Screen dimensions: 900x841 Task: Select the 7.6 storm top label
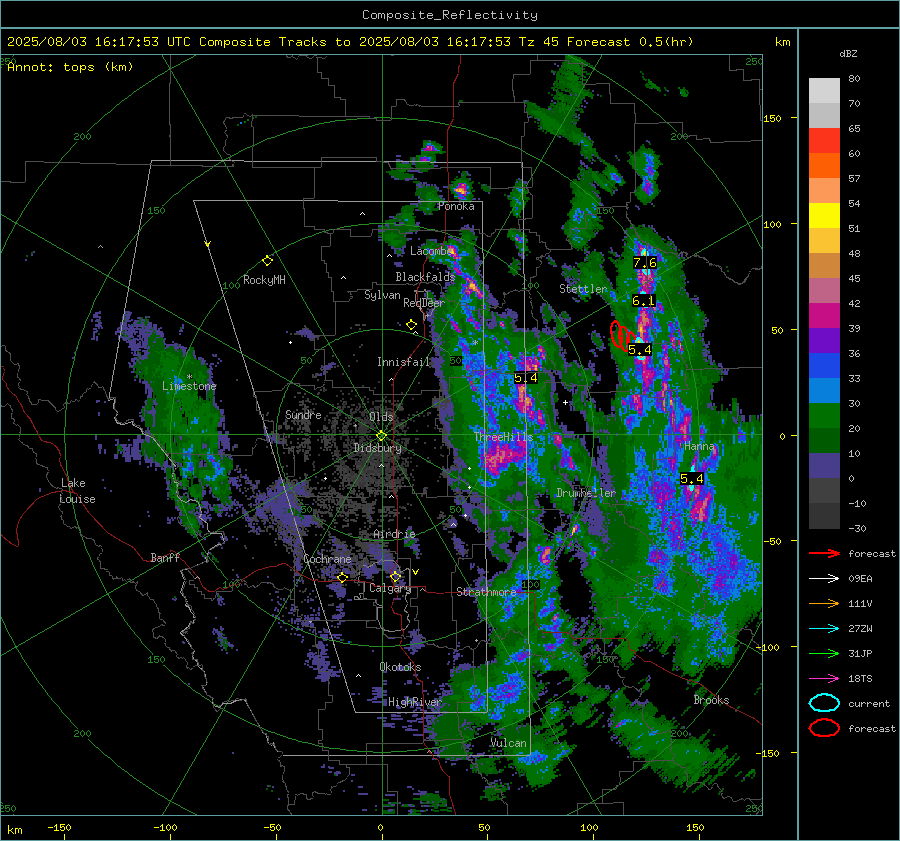point(645,263)
